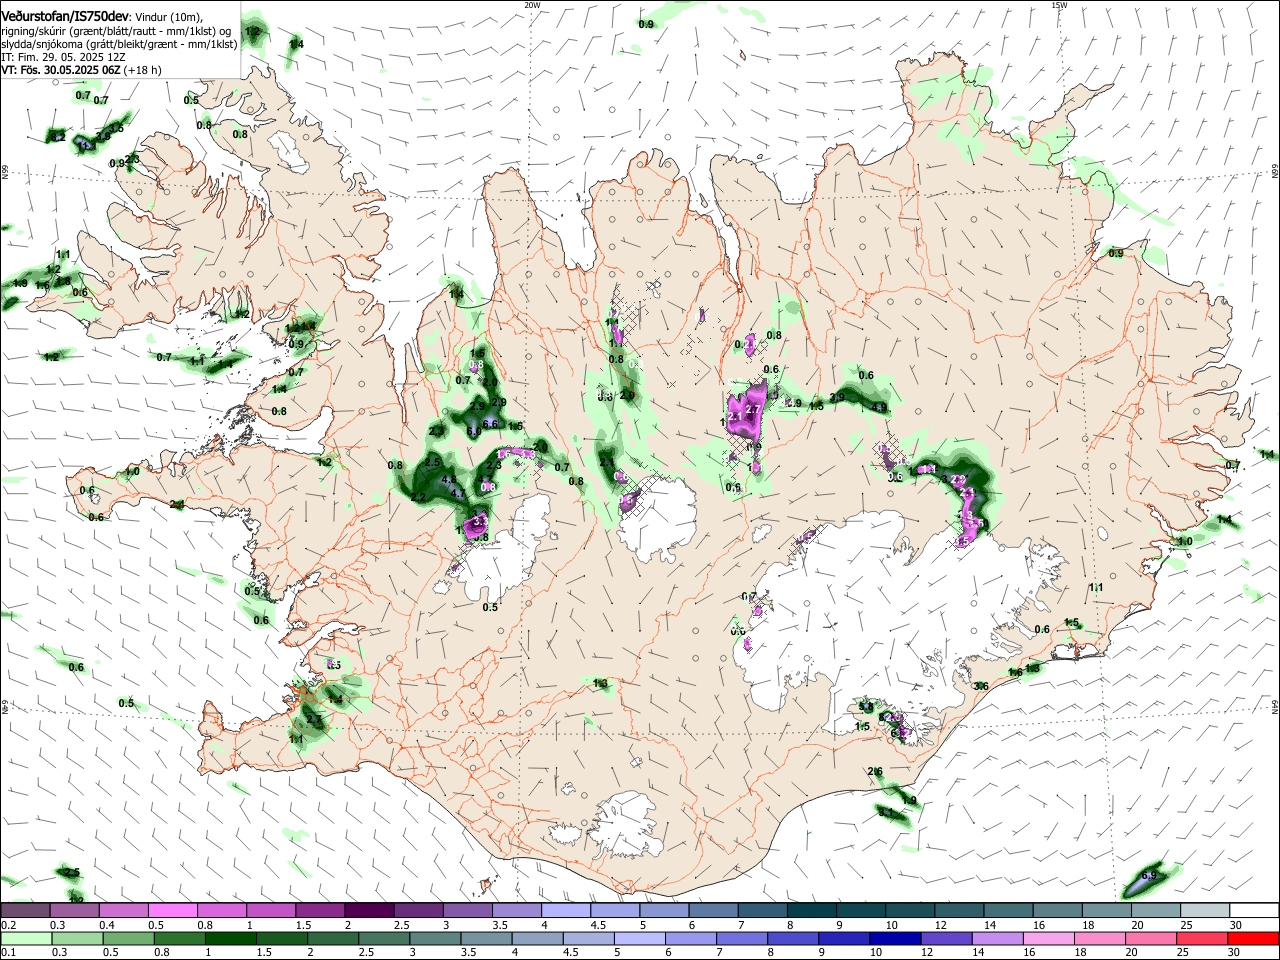Click the 3.1 precipitation value off south coast

(886, 813)
